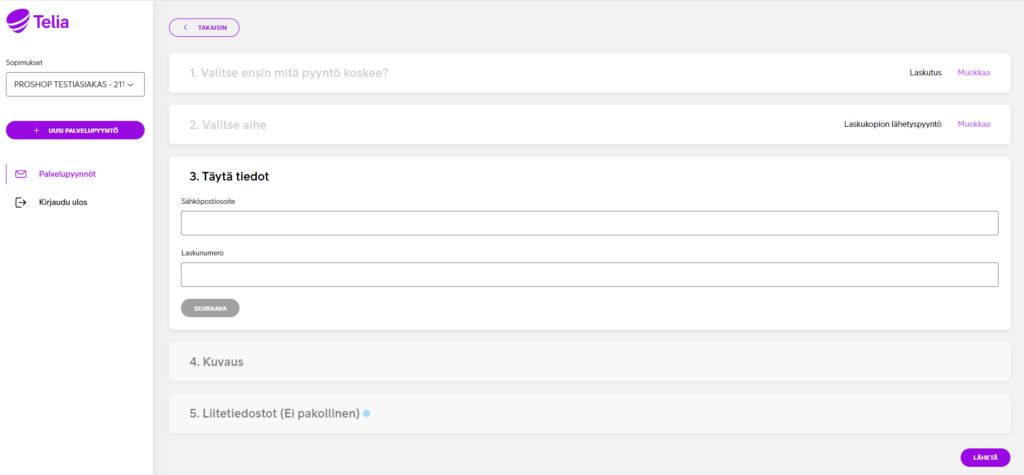Screen dimensions: 1024x475
Task: Click the info icon next to Liitetiedostot
Action: (366, 414)
